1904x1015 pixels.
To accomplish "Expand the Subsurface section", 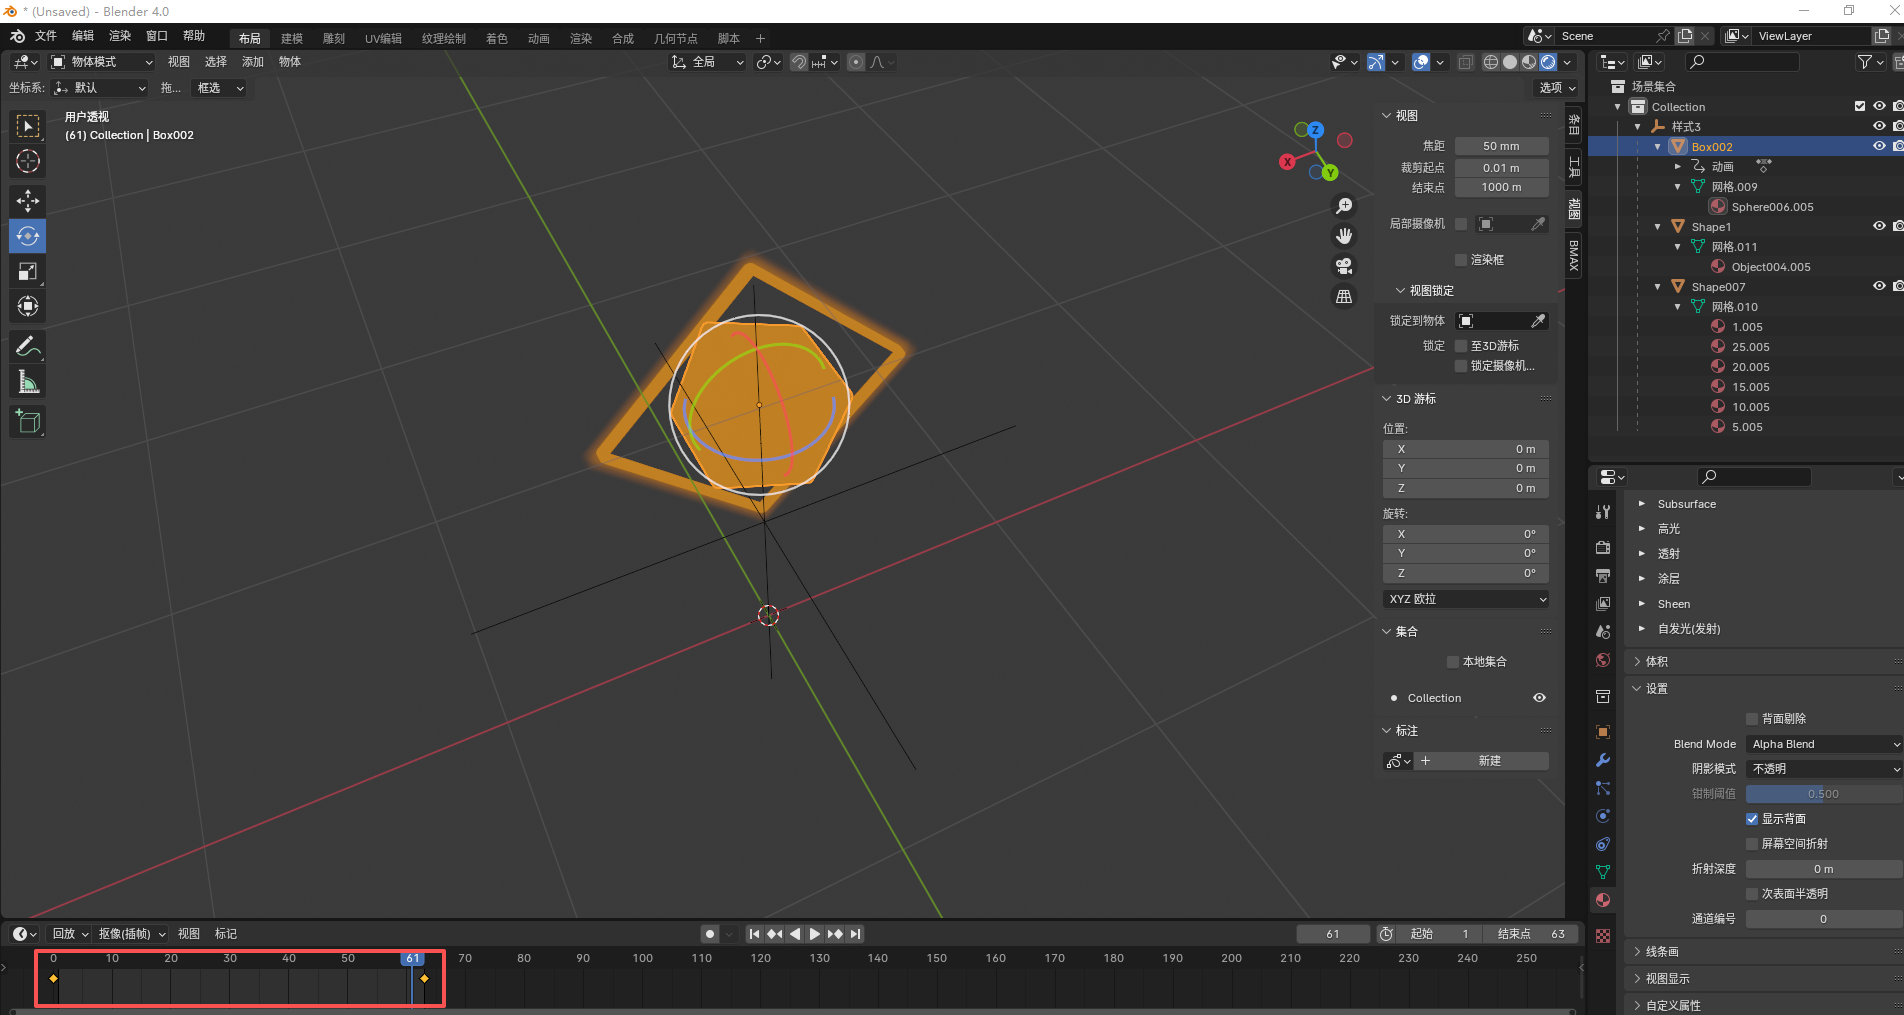I will pyautogui.click(x=1641, y=504).
